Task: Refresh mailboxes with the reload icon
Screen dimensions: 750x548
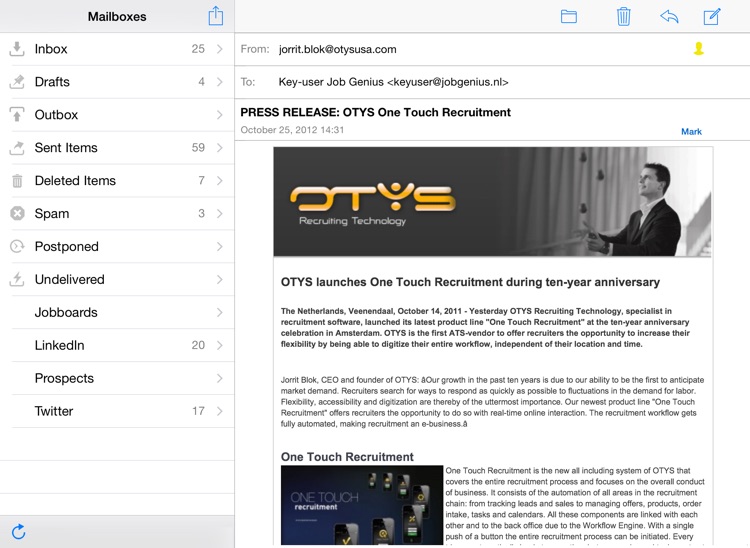Action: pyautogui.click(x=18, y=532)
